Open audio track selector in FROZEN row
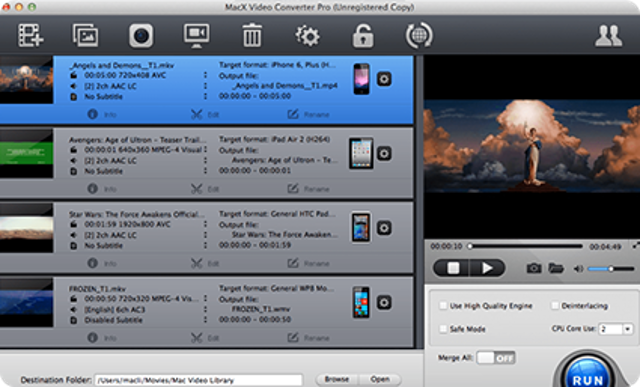The image size is (640, 387). click(x=205, y=309)
